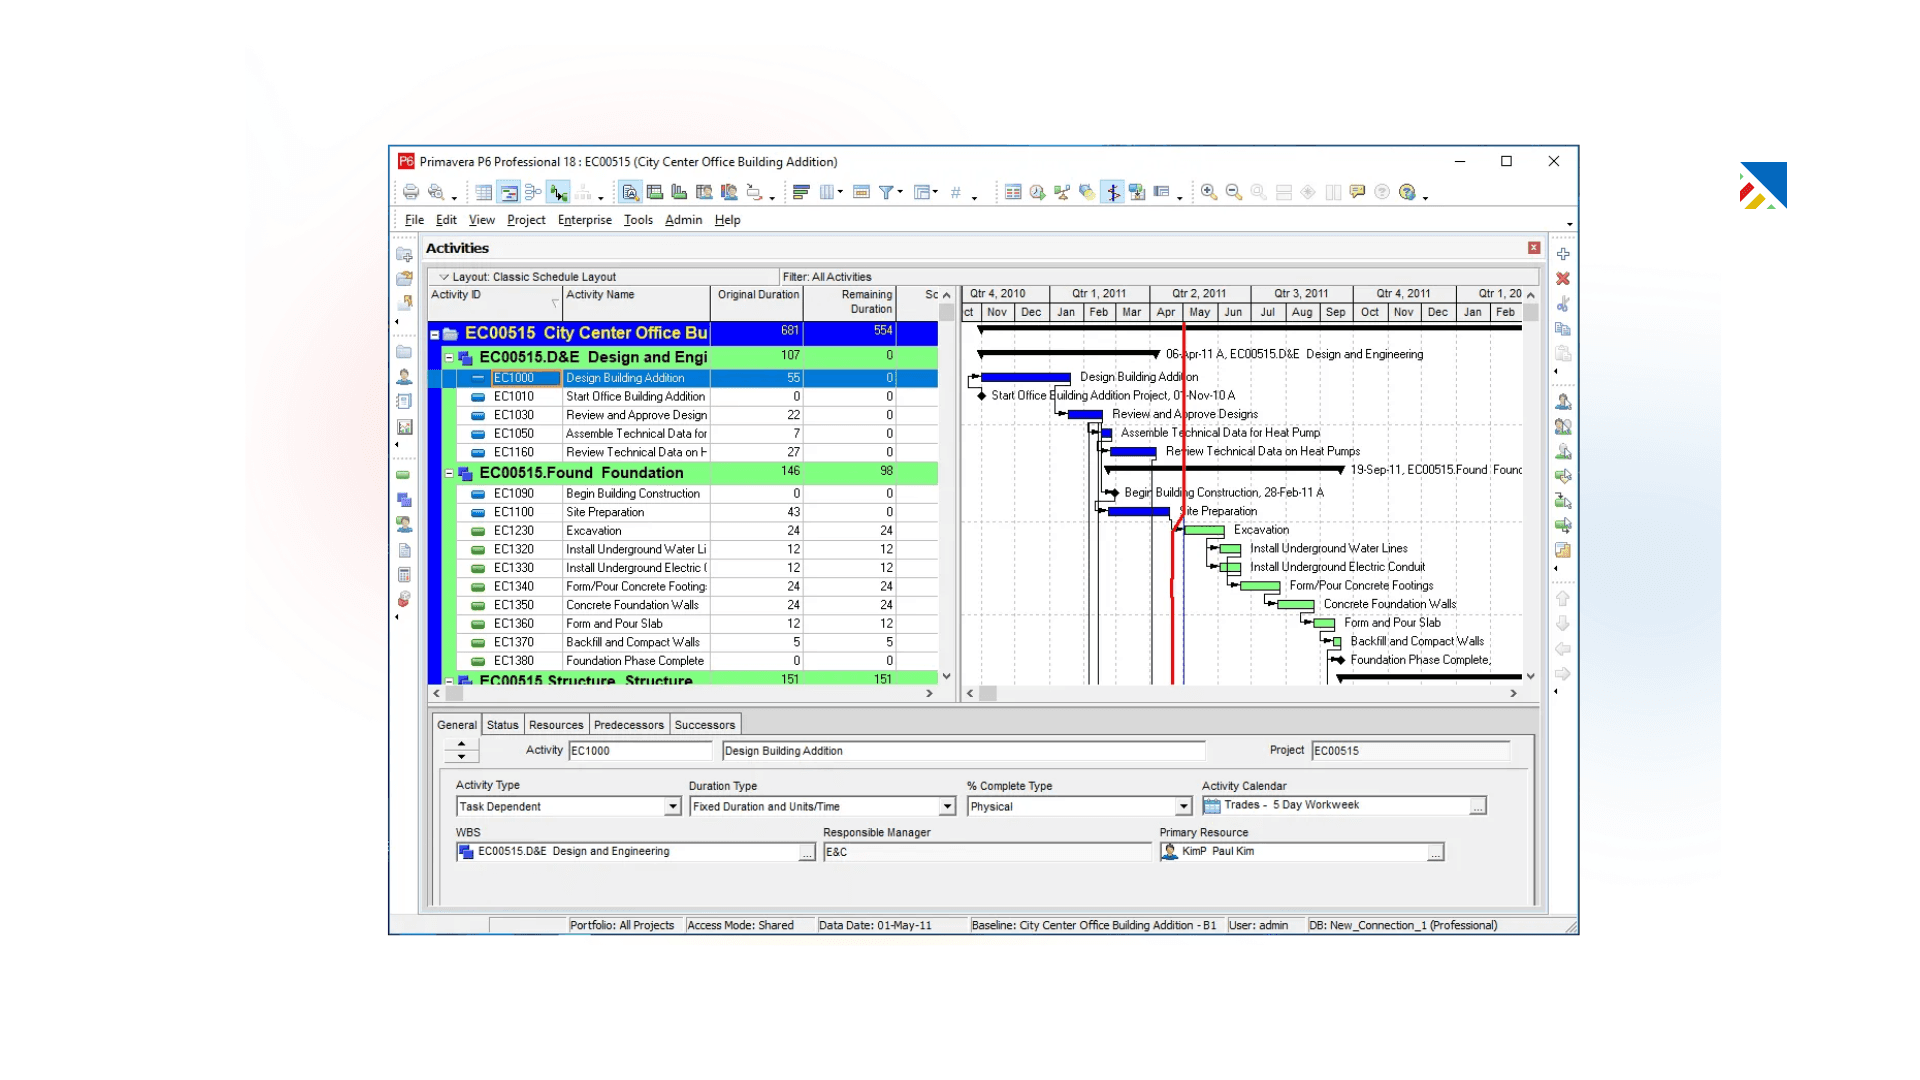Zoom in on the Gantt timeline
1920x1080 pixels.
(1207, 192)
